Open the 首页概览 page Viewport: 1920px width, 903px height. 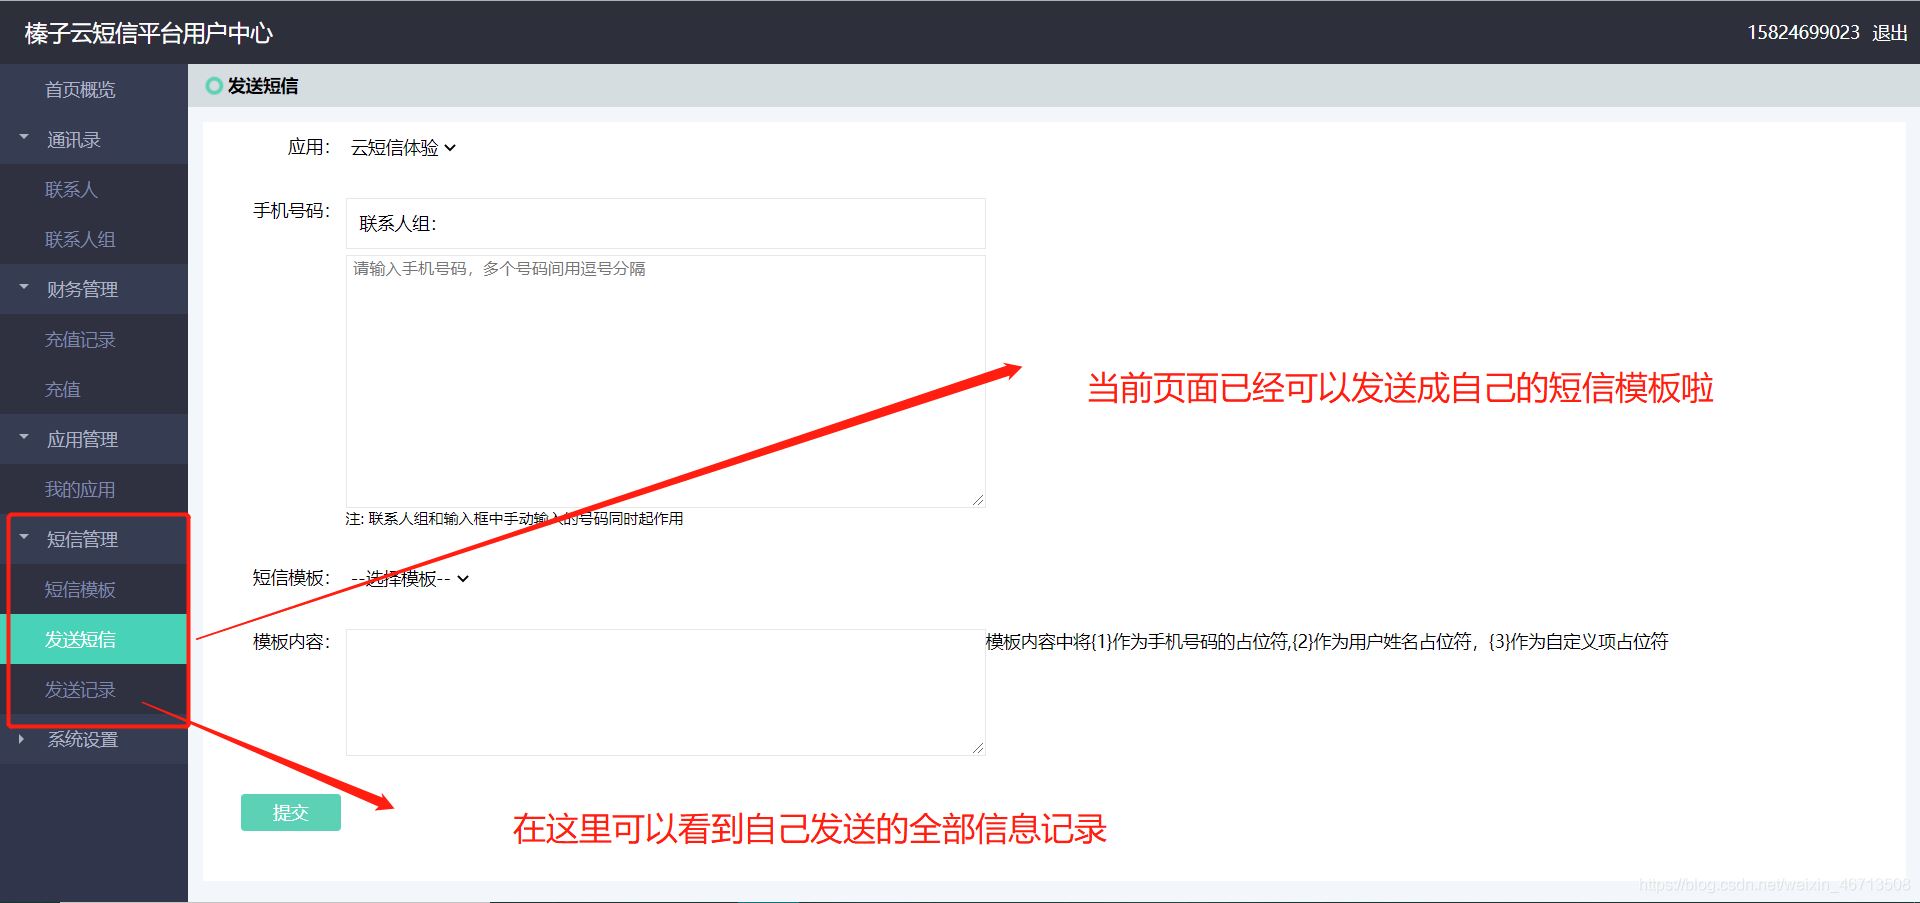80,89
